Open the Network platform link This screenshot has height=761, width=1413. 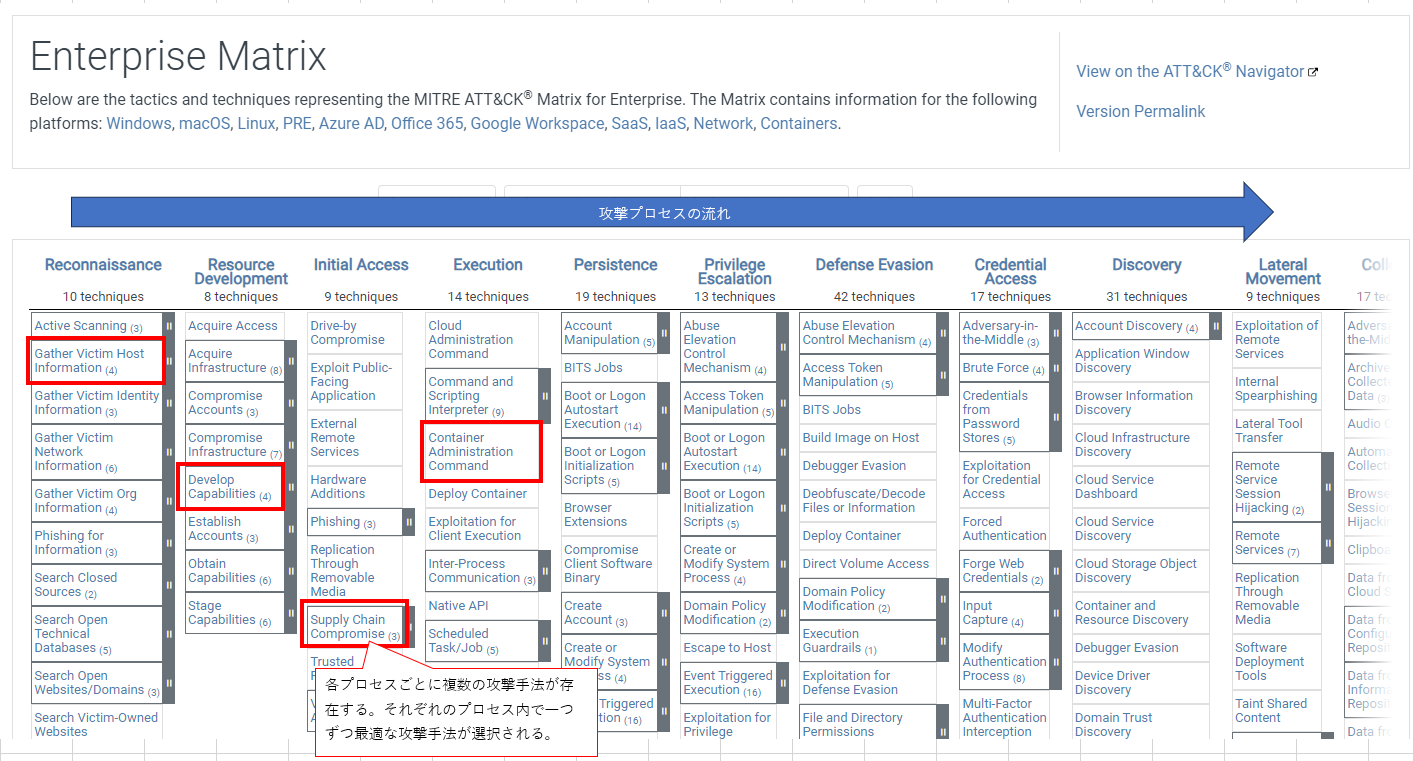click(x=723, y=123)
